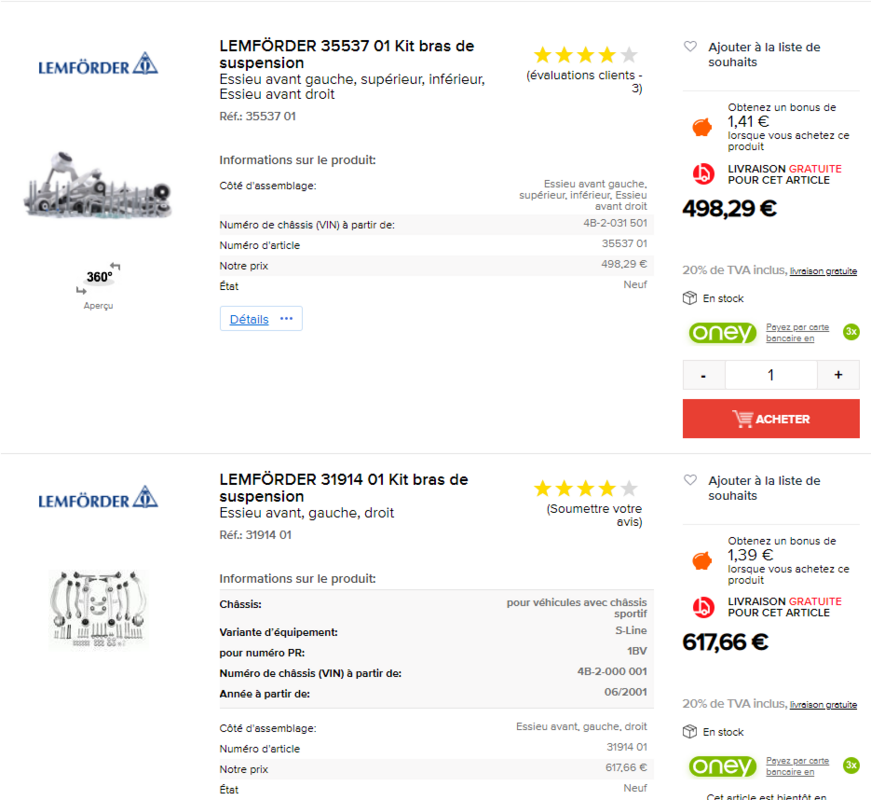
Task: Click the piggy bank bonus icon for 1,41 €
Action: [x=703, y=127]
